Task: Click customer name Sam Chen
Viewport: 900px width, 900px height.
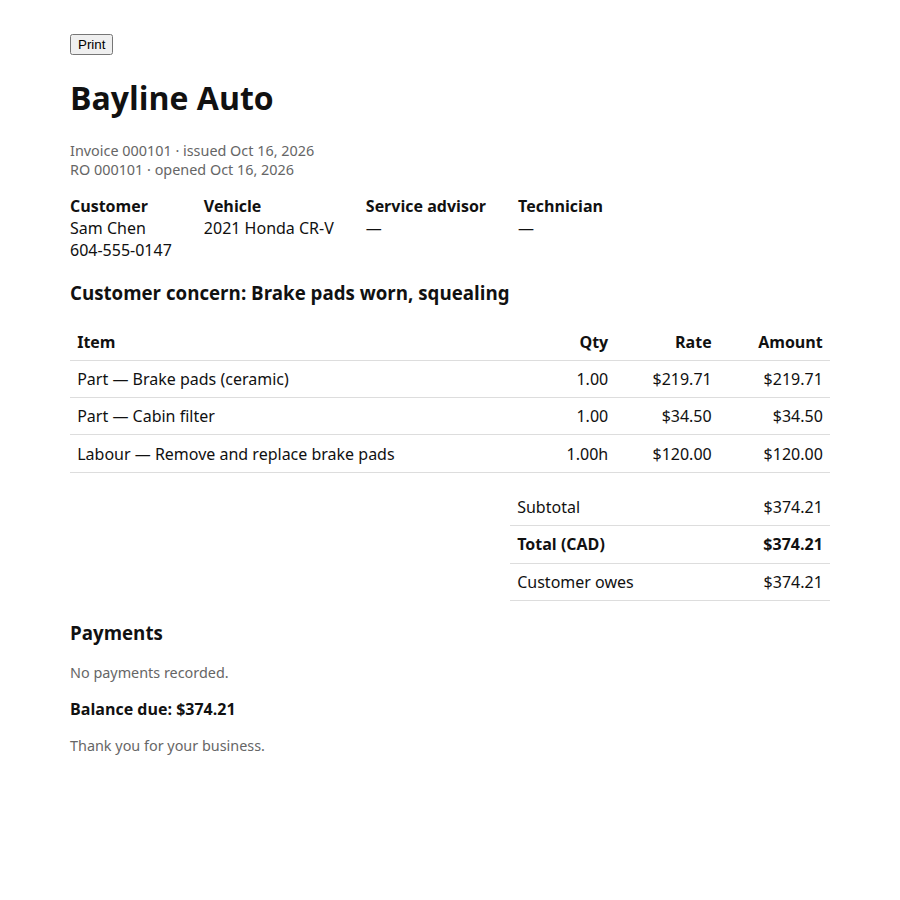Action: pos(108,228)
